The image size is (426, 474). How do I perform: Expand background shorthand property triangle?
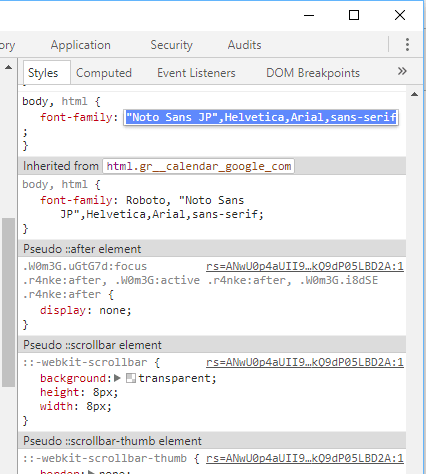[x=117, y=378]
